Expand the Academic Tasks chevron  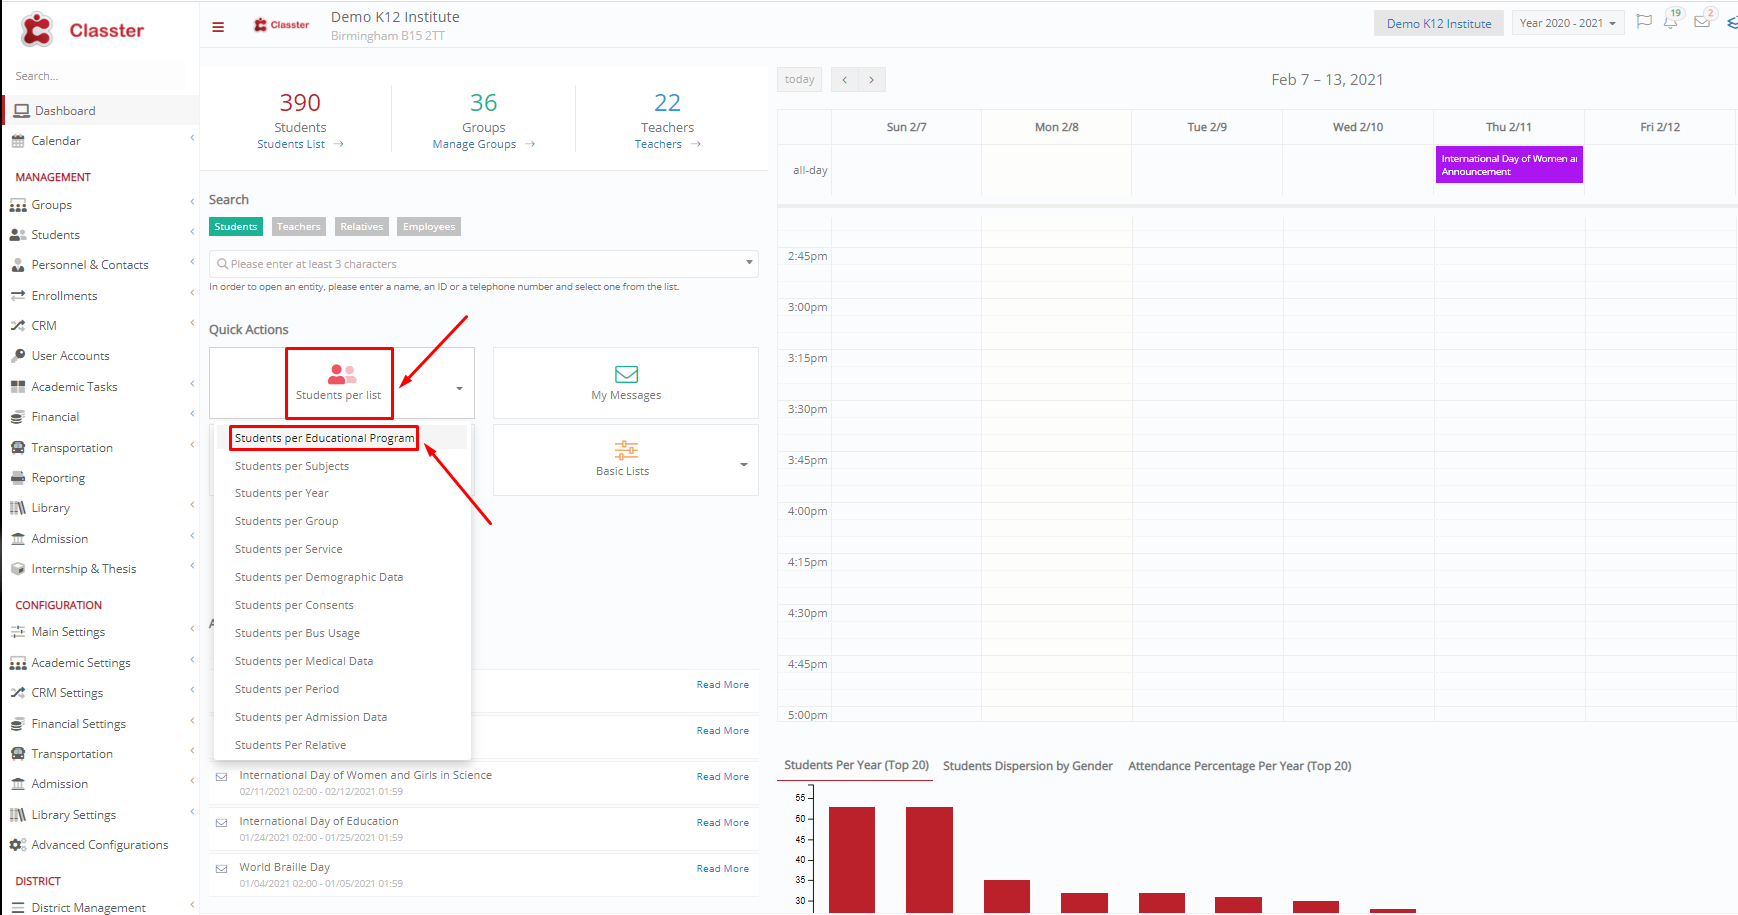192,384
